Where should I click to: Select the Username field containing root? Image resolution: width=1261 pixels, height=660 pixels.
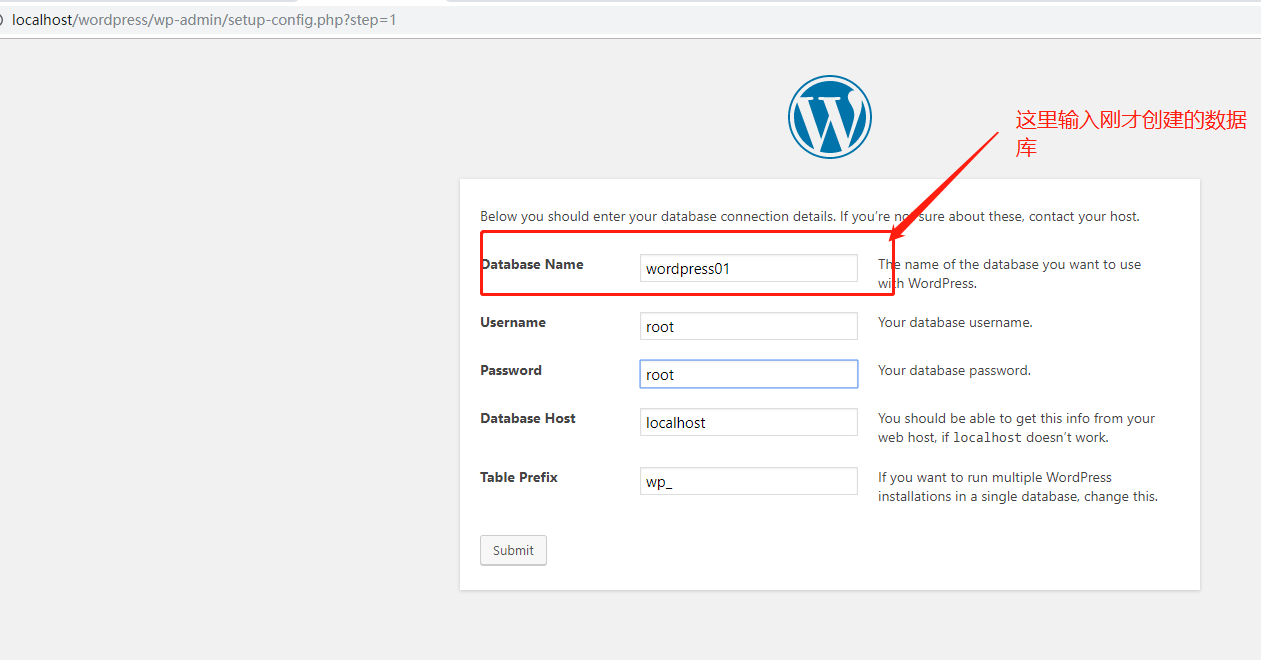(x=749, y=326)
